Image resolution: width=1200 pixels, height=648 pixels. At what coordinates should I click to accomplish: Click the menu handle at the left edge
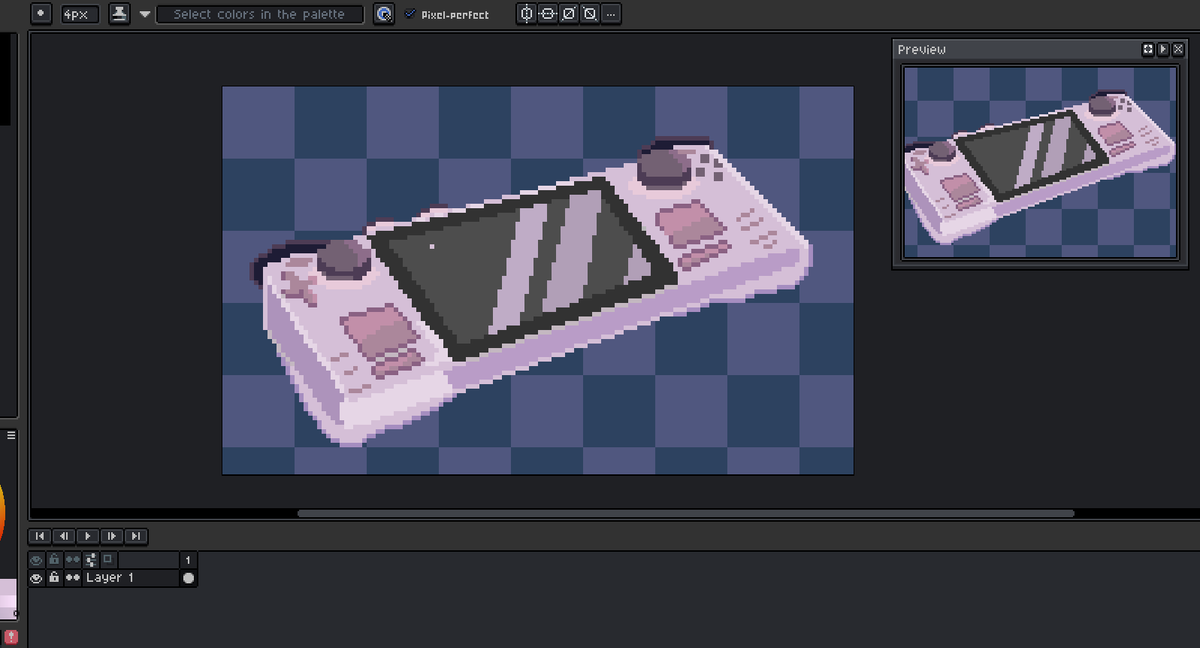(11, 435)
